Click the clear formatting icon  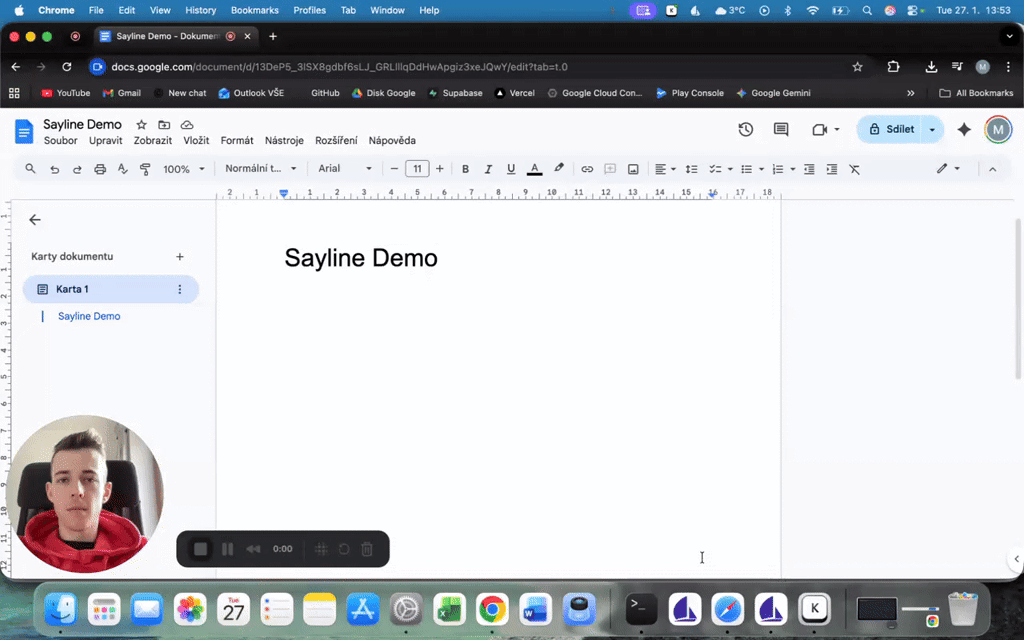(x=854, y=168)
